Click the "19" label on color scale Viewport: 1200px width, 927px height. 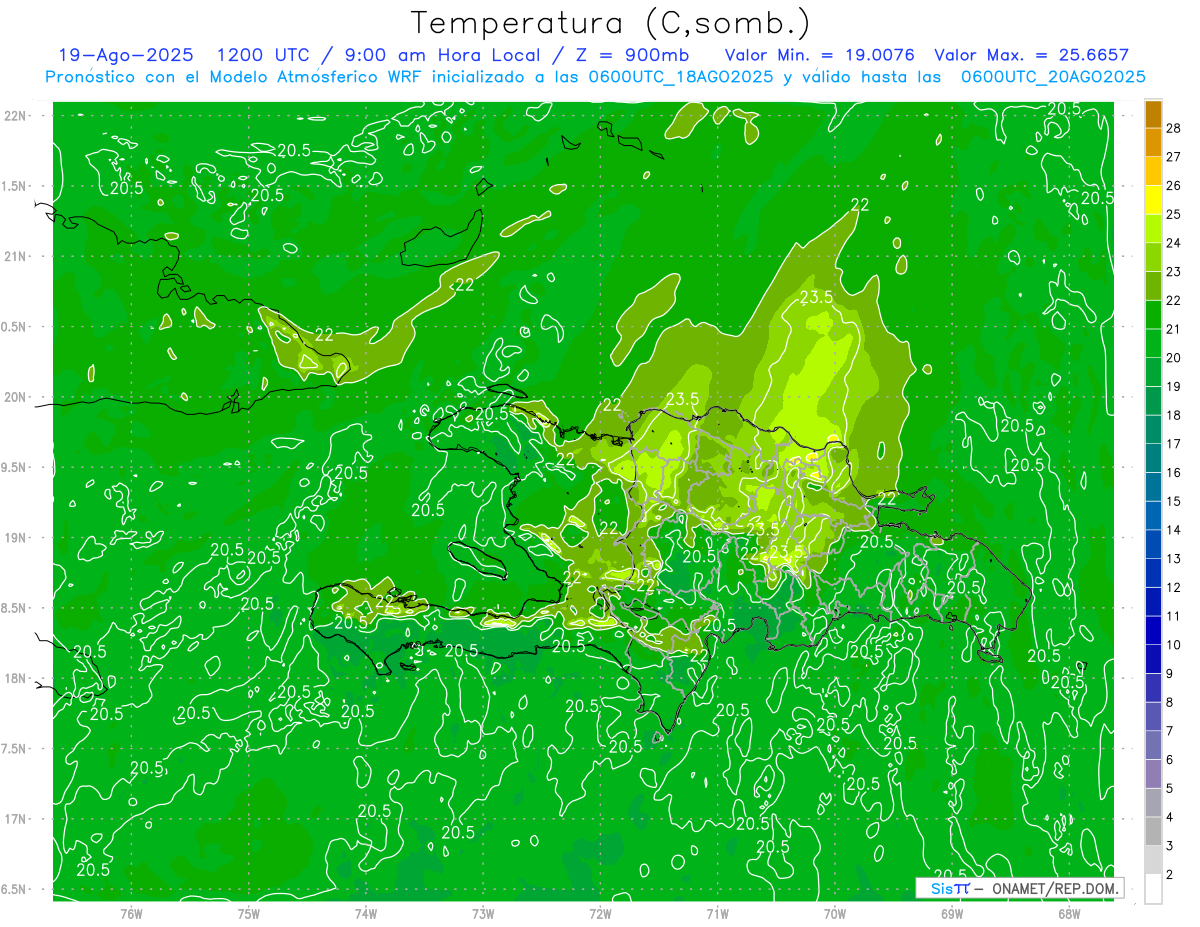click(1175, 386)
